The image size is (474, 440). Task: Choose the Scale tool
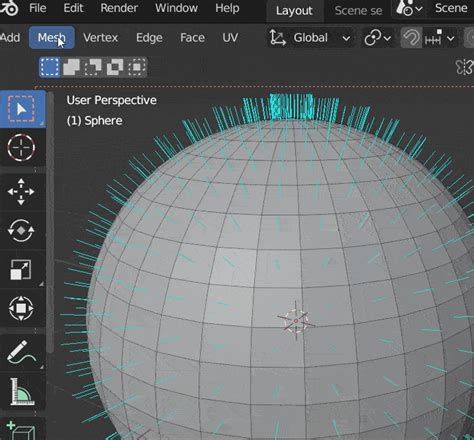(x=22, y=269)
